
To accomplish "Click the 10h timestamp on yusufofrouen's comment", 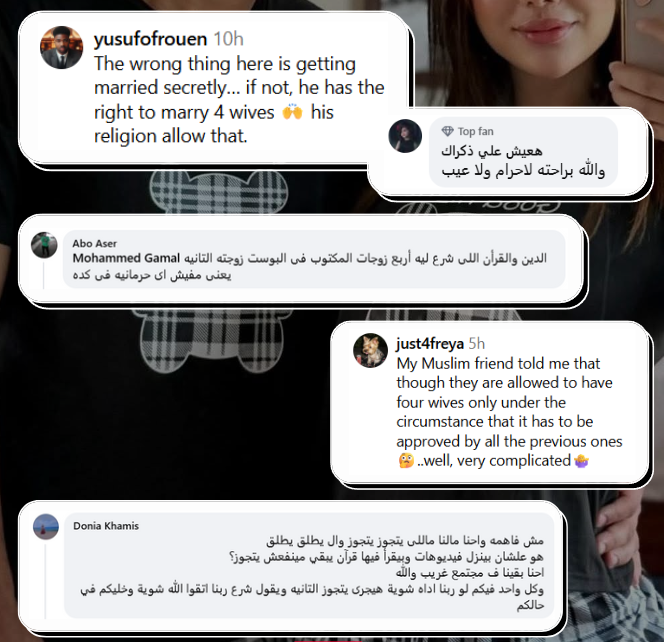I will (228, 39).
